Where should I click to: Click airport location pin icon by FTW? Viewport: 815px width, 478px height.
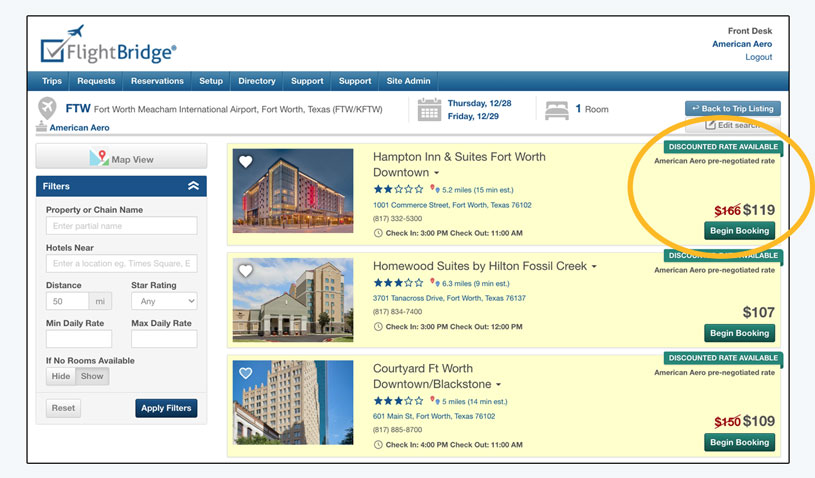pyautogui.click(x=47, y=107)
